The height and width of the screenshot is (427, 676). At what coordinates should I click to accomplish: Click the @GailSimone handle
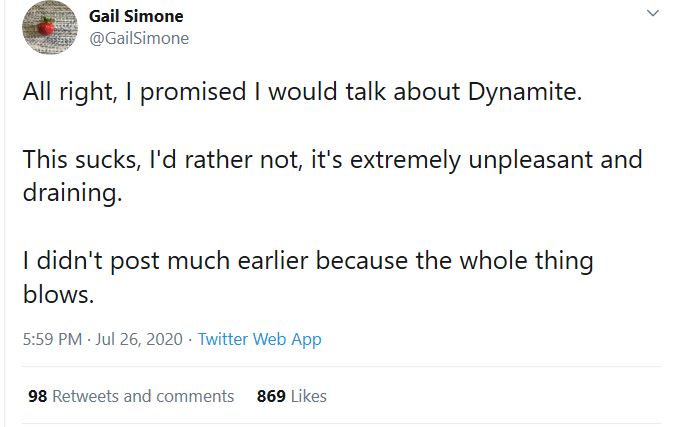[139, 38]
